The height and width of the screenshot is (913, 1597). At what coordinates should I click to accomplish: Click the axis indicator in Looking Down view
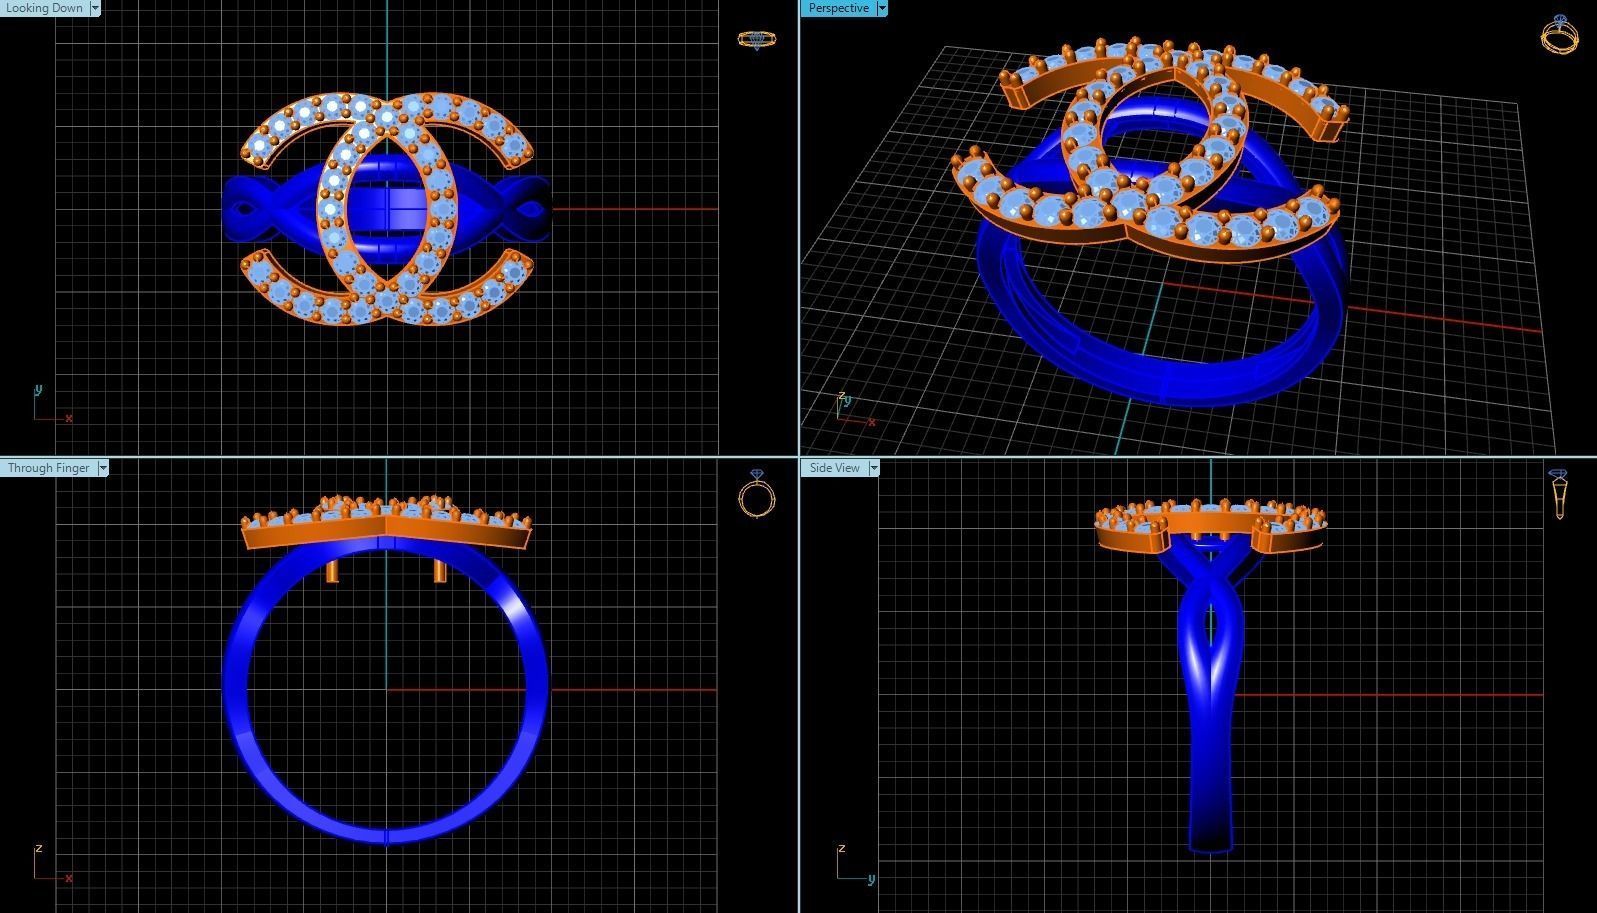(52, 404)
